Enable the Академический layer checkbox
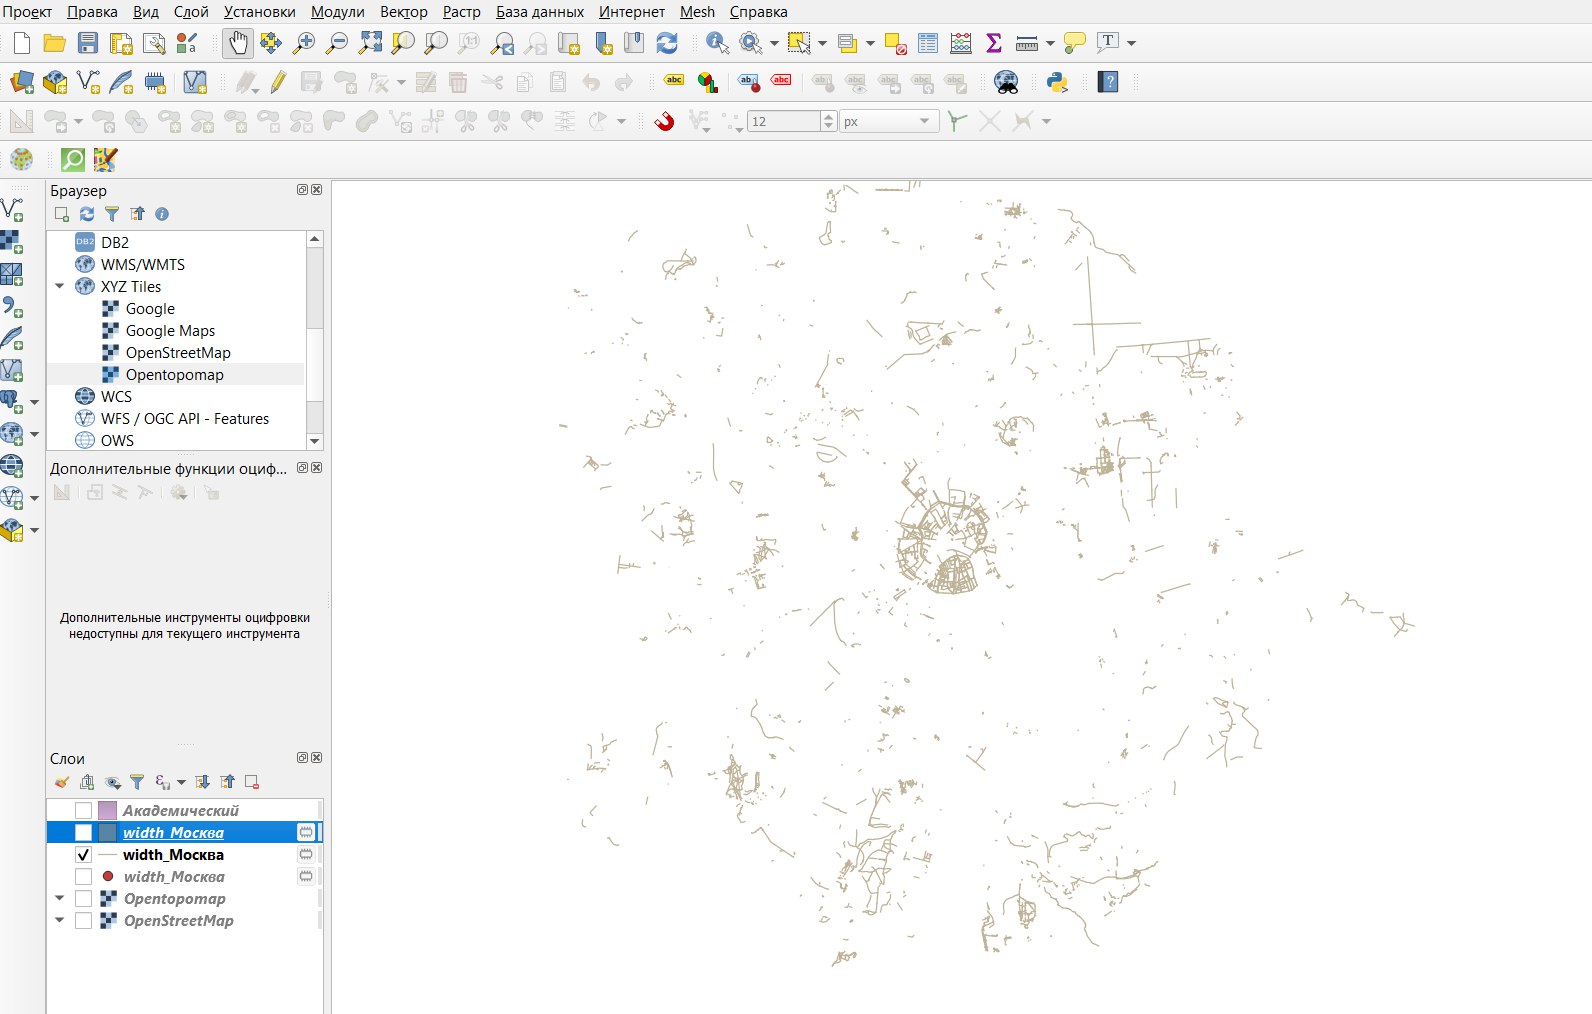 [x=83, y=811]
